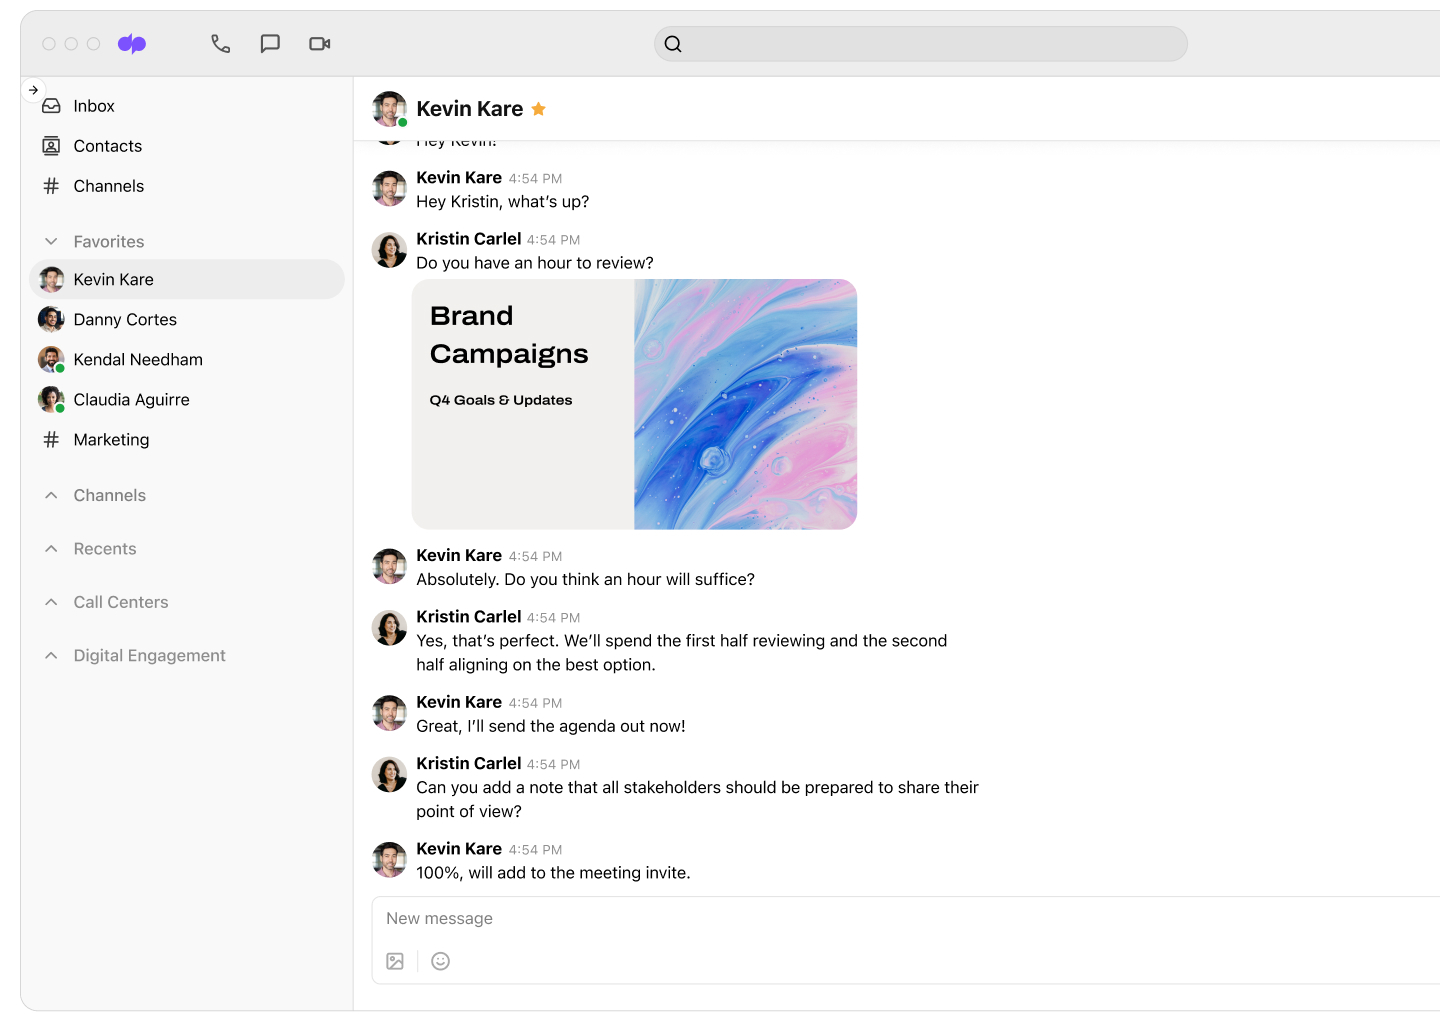Image resolution: width=1440 pixels, height=1020 pixels.
Task: Open the Marketing channel
Action: (111, 439)
